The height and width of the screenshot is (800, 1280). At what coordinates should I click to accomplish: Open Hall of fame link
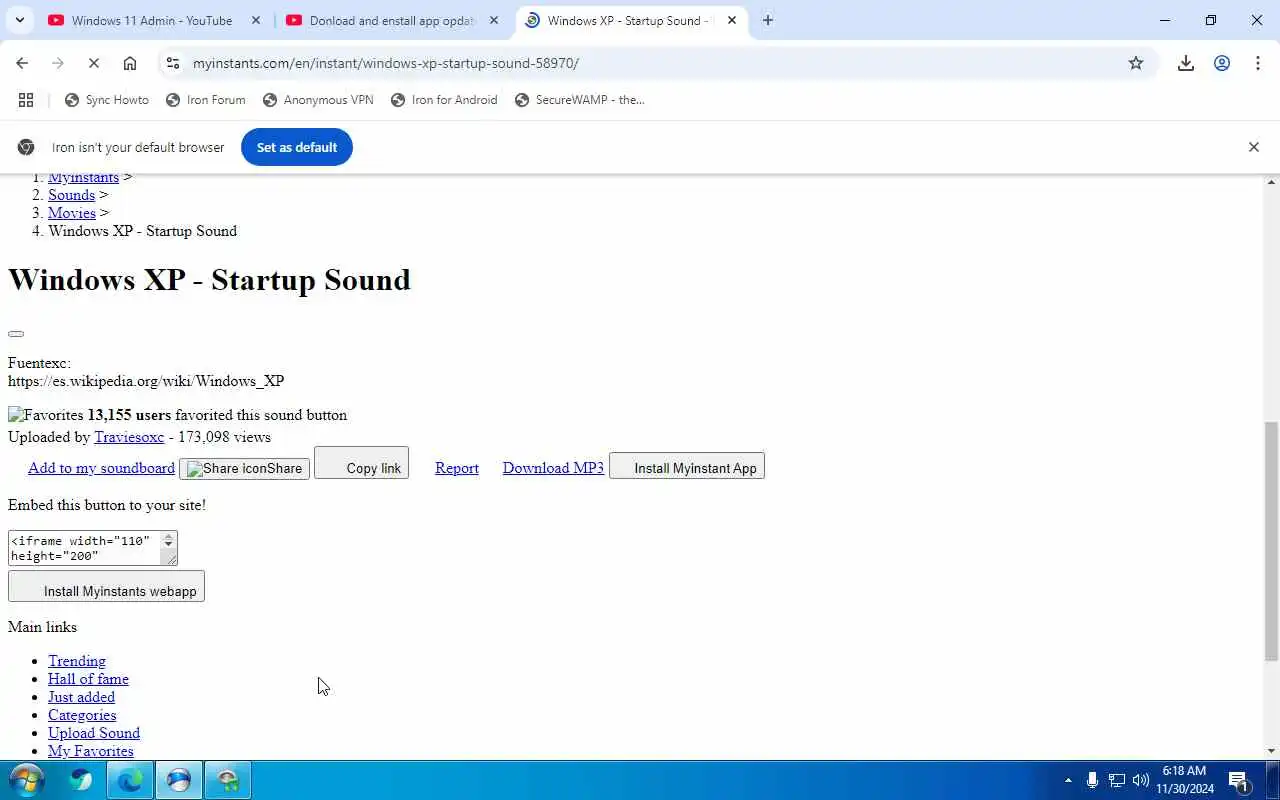(88, 679)
